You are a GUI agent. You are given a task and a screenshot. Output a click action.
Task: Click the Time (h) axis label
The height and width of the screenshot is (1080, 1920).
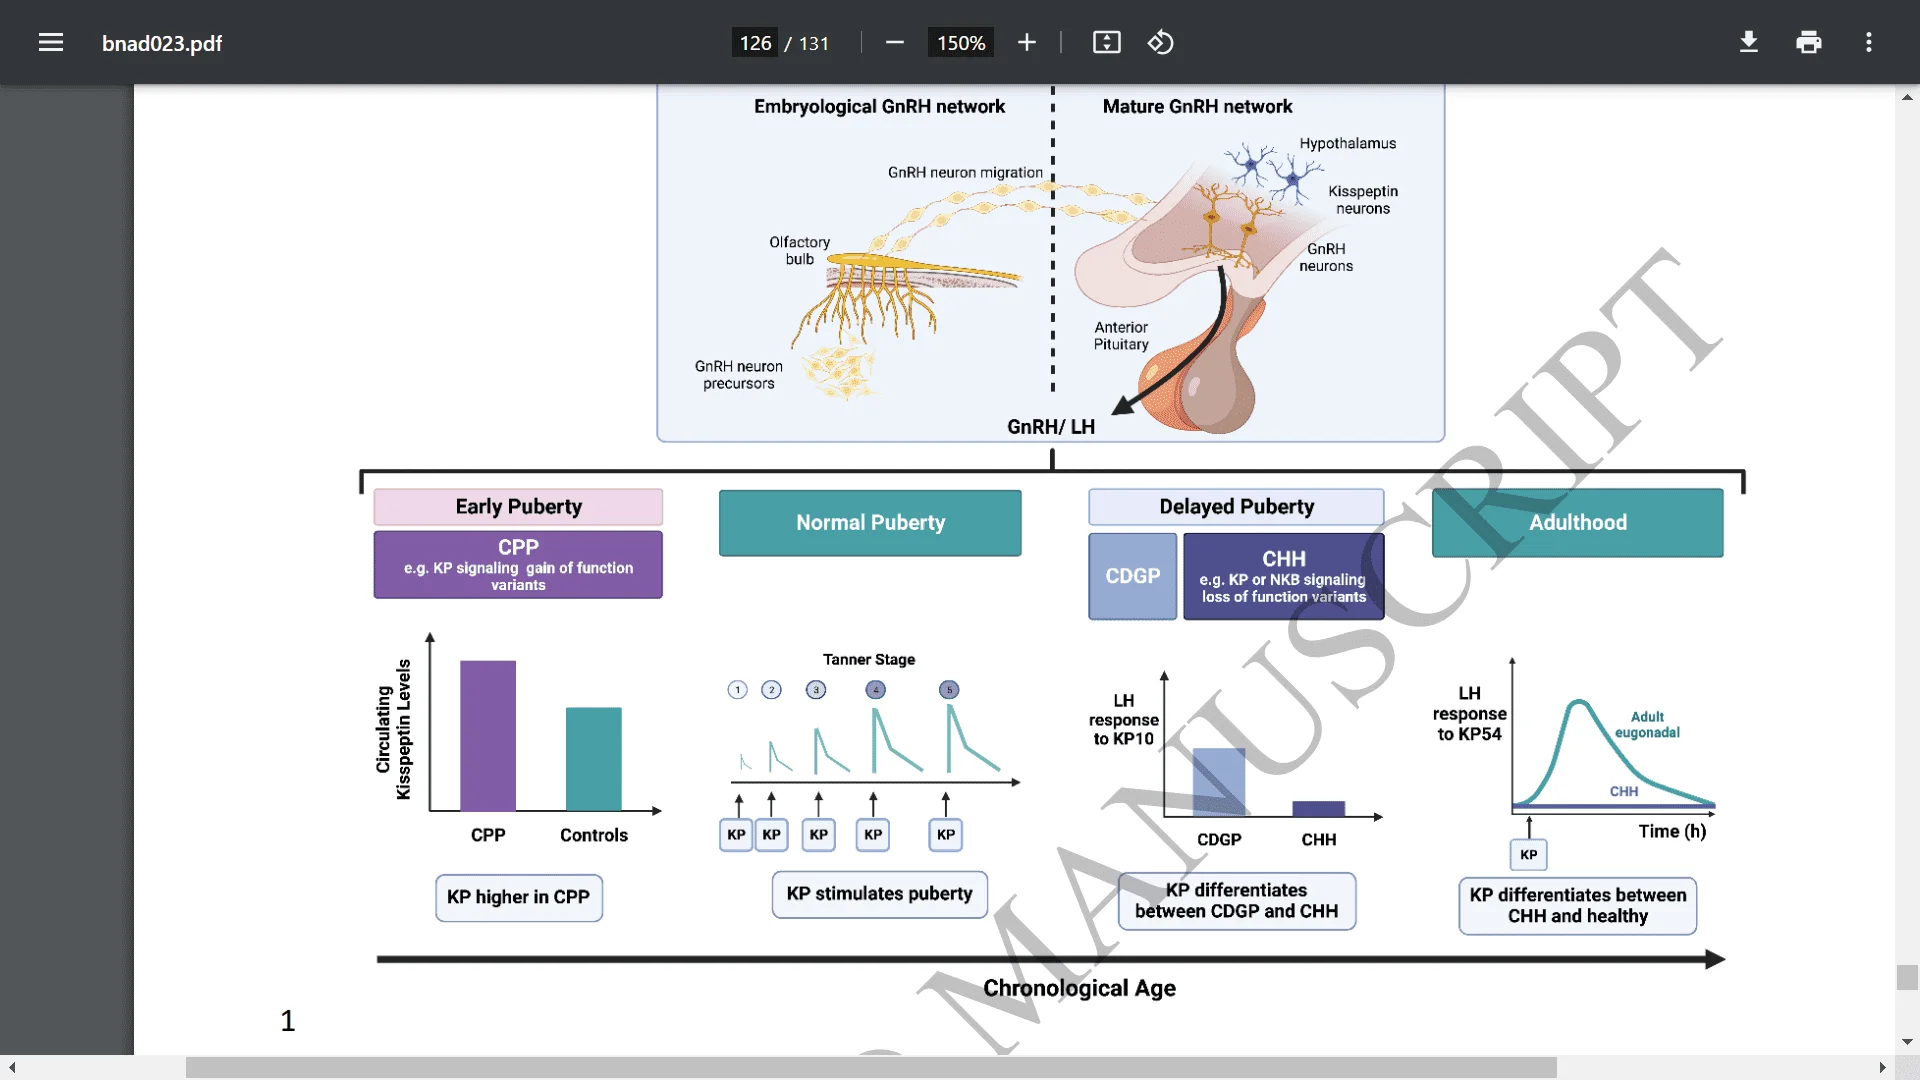[1672, 831]
